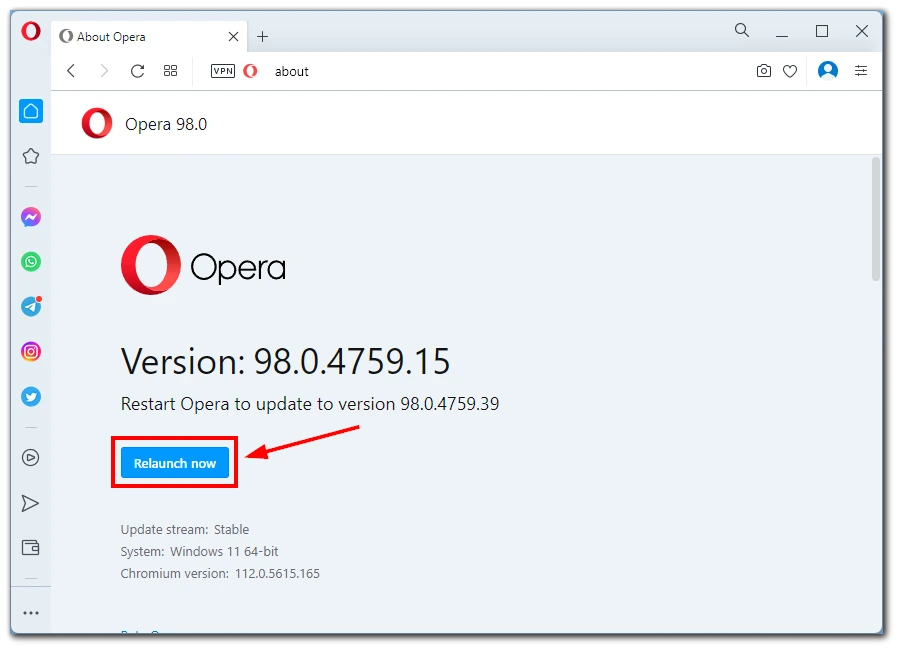Select the About Opera tab
The height and width of the screenshot is (652, 901).
[149, 37]
